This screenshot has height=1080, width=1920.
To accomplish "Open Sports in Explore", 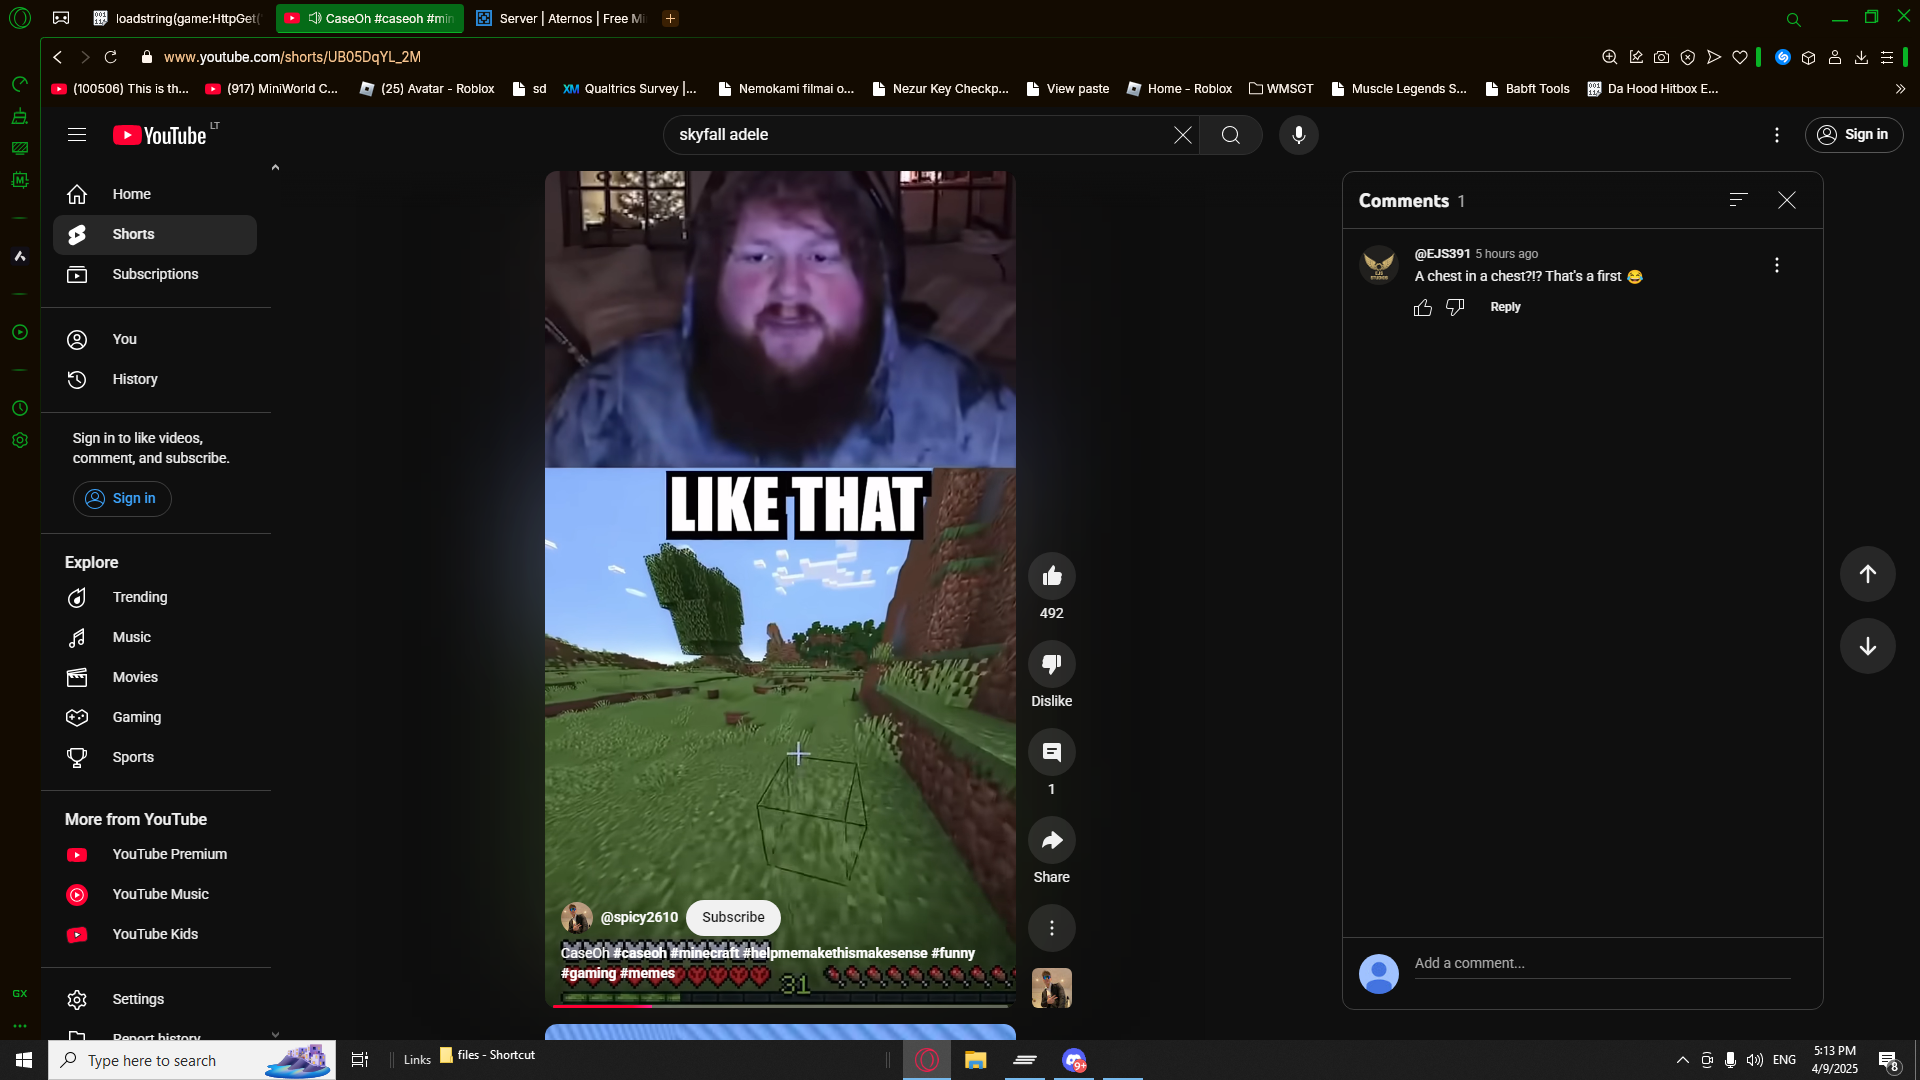I will pos(155,757).
